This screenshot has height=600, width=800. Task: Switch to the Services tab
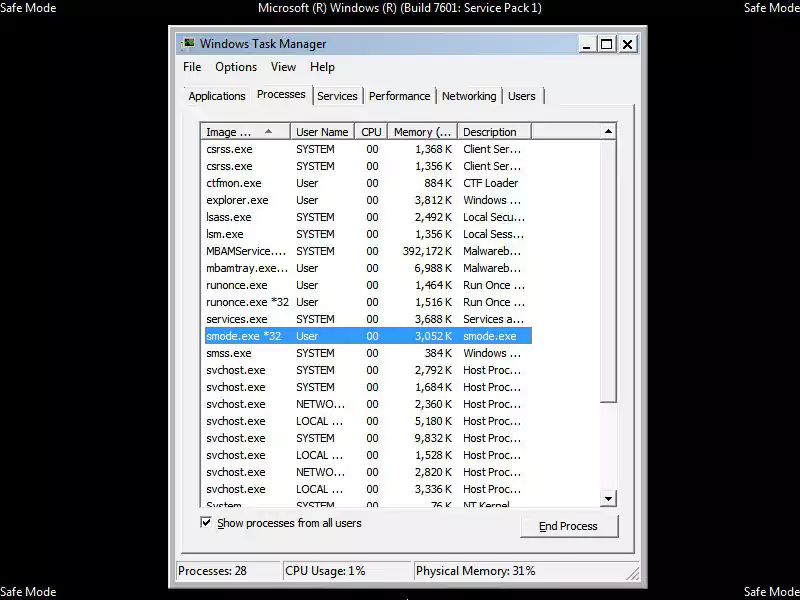click(337, 96)
